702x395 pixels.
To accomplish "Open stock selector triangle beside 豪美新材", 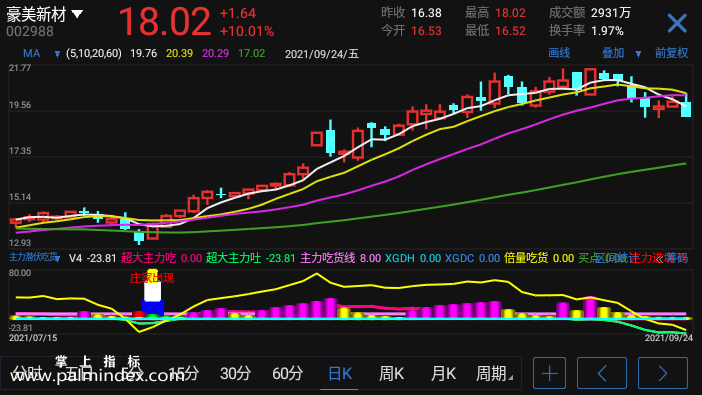I will [77, 14].
